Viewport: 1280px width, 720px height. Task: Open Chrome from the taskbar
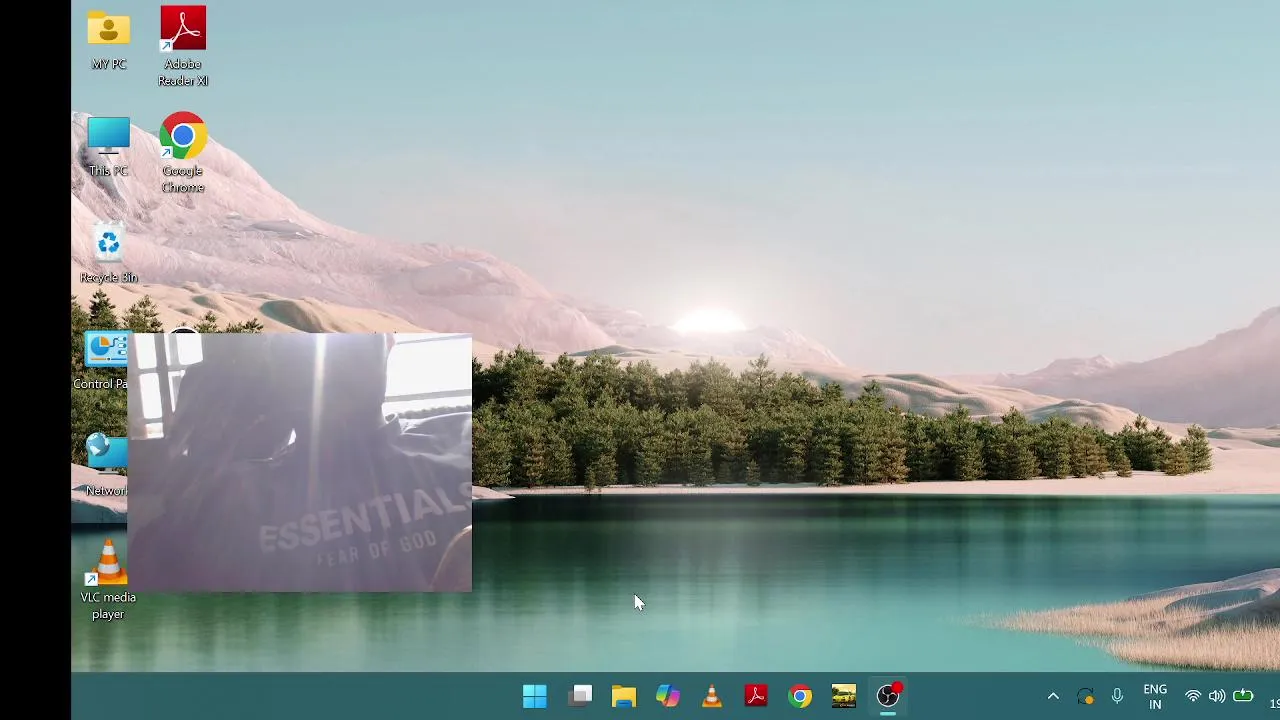800,696
